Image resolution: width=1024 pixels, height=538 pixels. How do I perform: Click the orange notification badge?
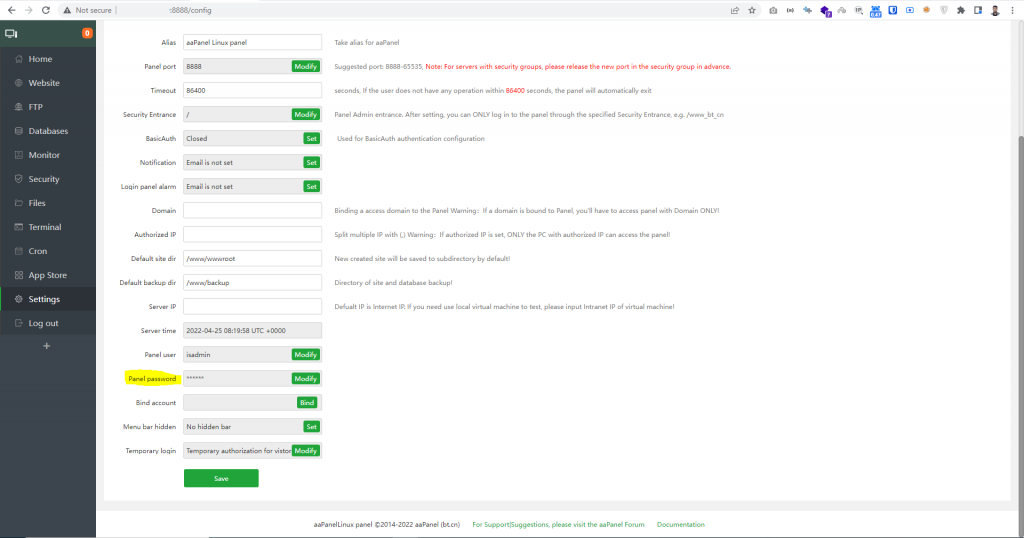pyautogui.click(x=87, y=33)
